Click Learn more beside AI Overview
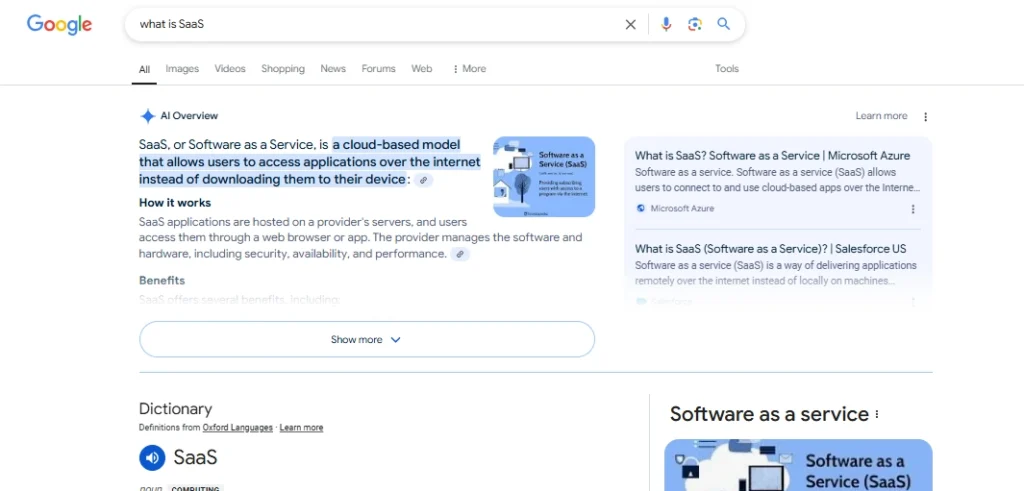Viewport: 1024px width, 491px height. 882,116
